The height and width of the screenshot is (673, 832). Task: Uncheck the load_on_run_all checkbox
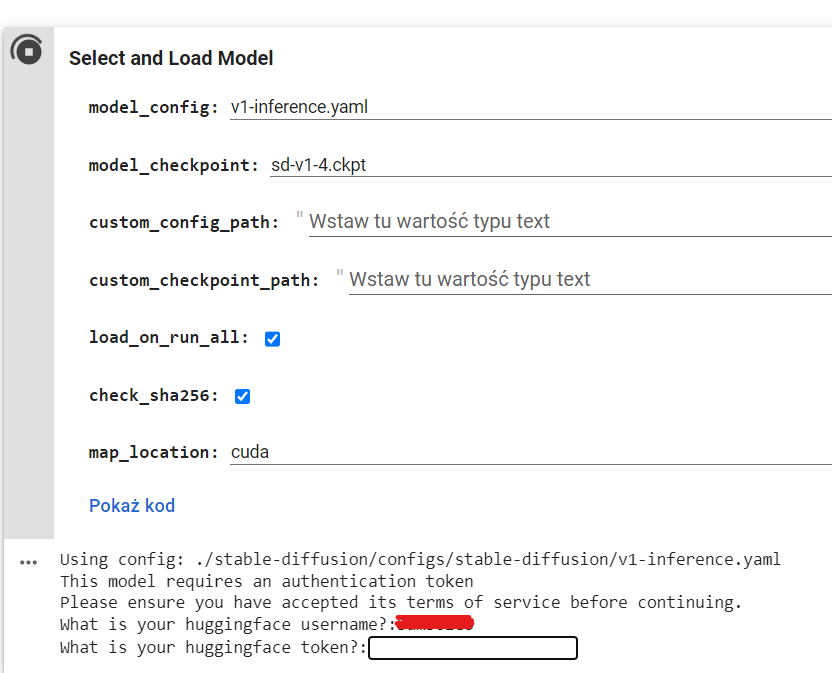(x=272, y=339)
